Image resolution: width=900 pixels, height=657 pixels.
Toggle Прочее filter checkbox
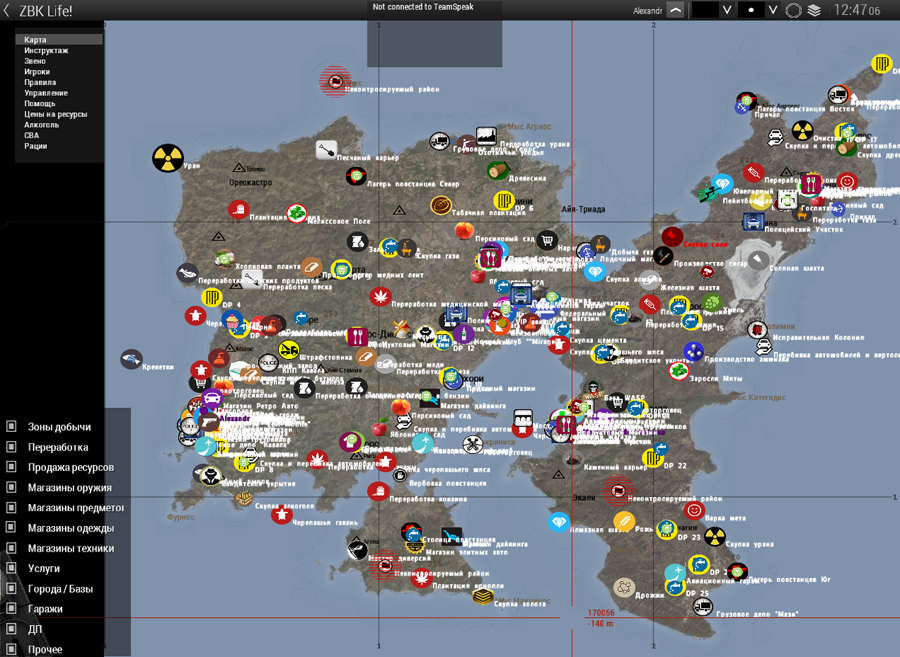point(11,649)
